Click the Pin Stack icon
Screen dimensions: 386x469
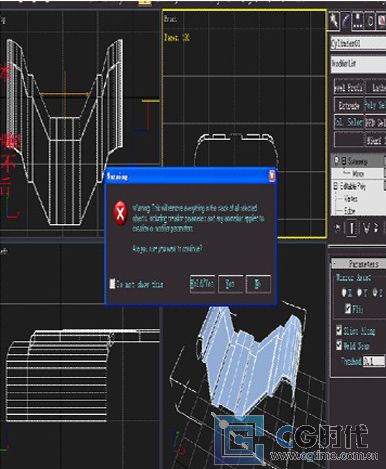pos(337,228)
